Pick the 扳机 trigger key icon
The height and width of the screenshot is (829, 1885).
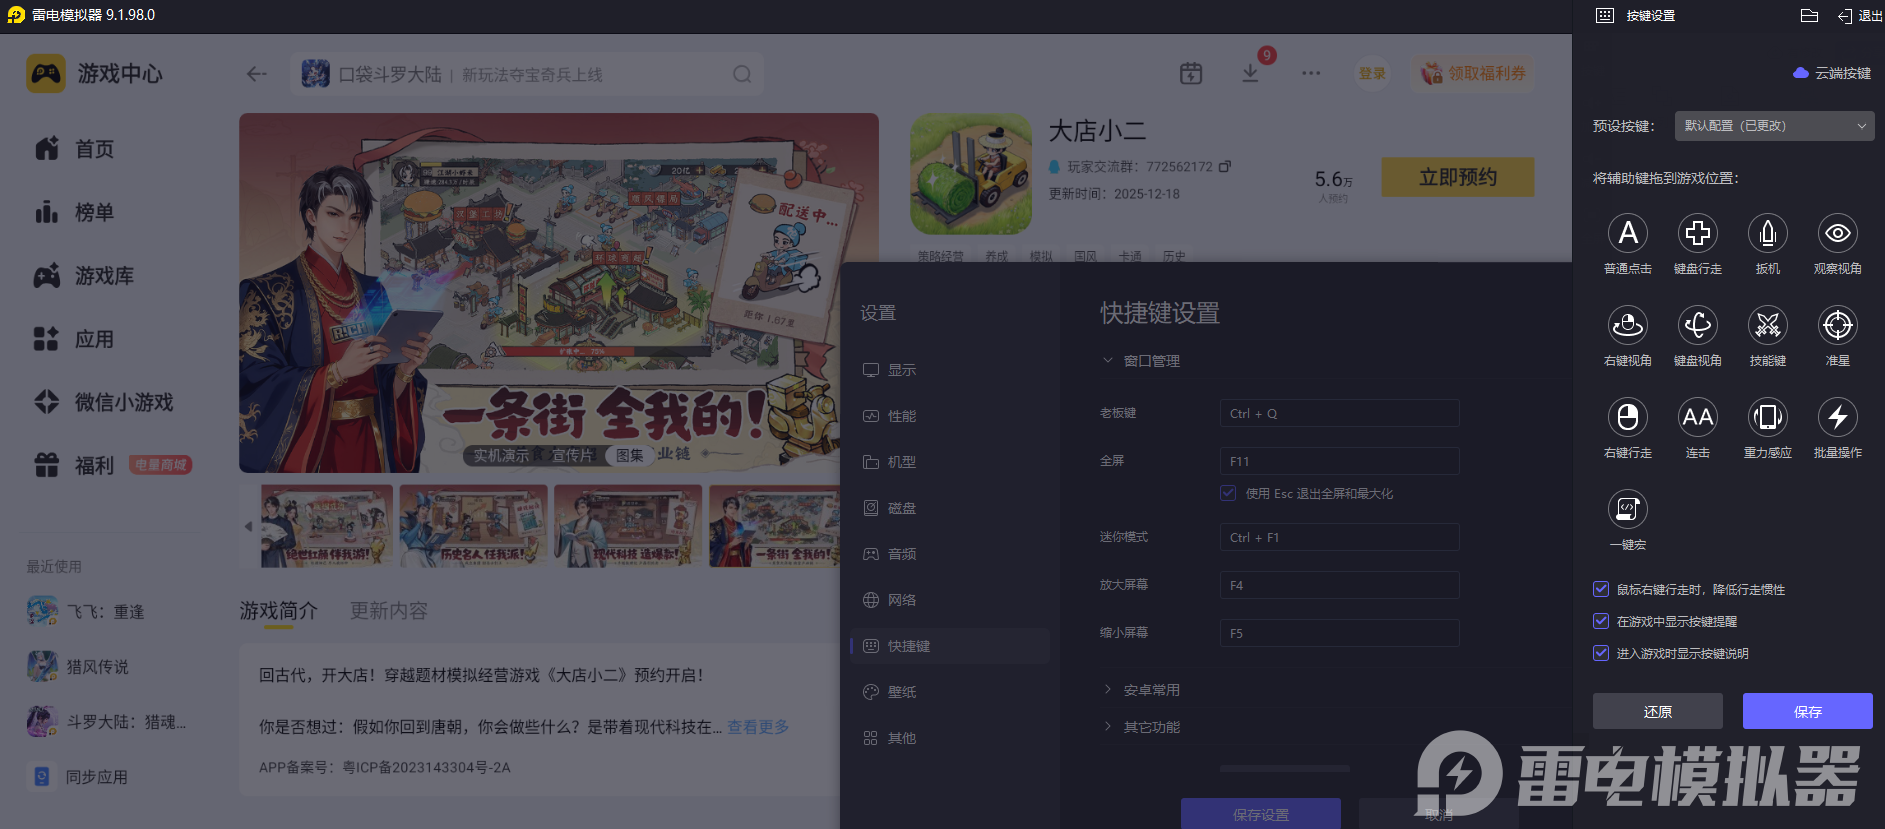click(x=1767, y=234)
